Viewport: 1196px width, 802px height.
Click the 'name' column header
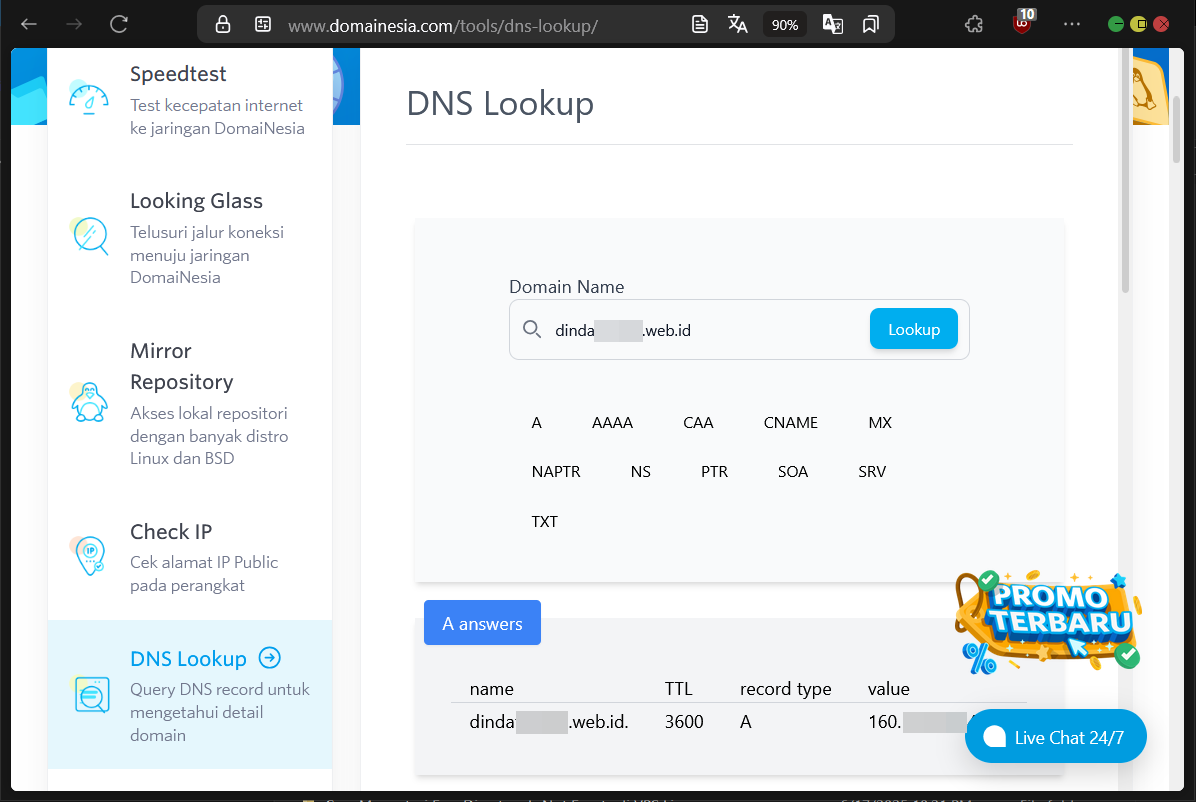click(x=491, y=689)
